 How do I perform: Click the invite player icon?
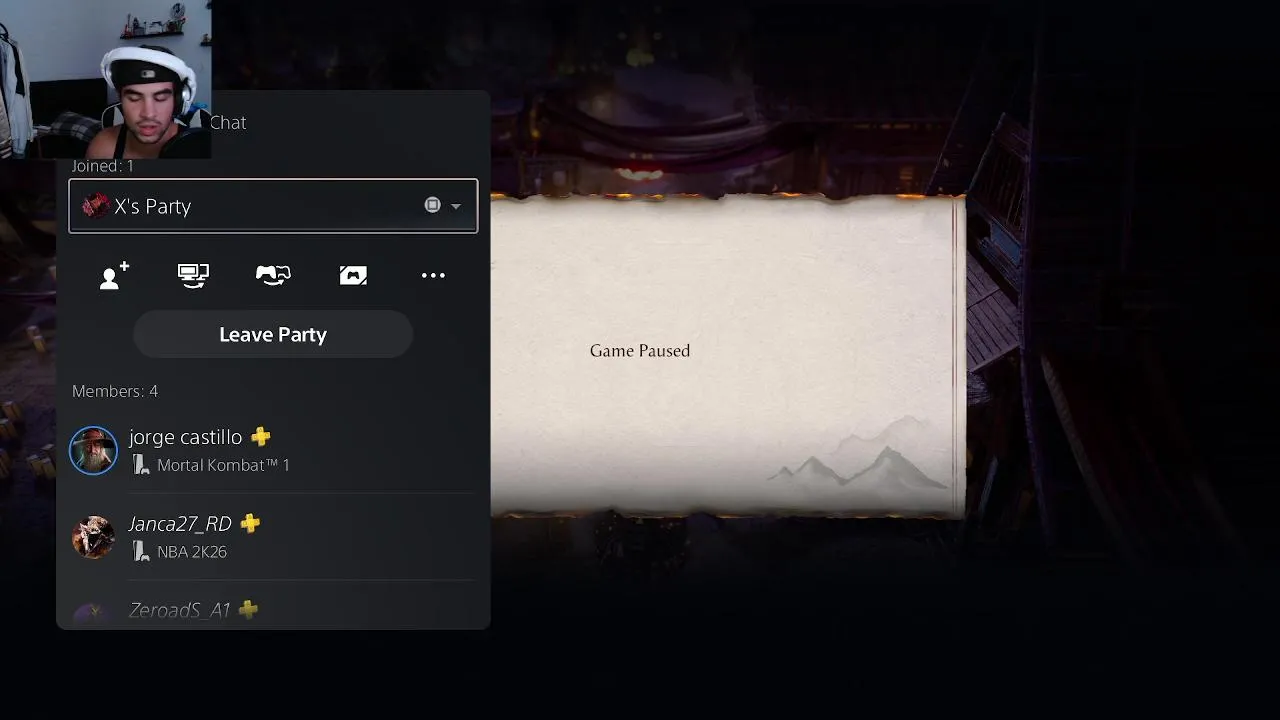pos(114,275)
